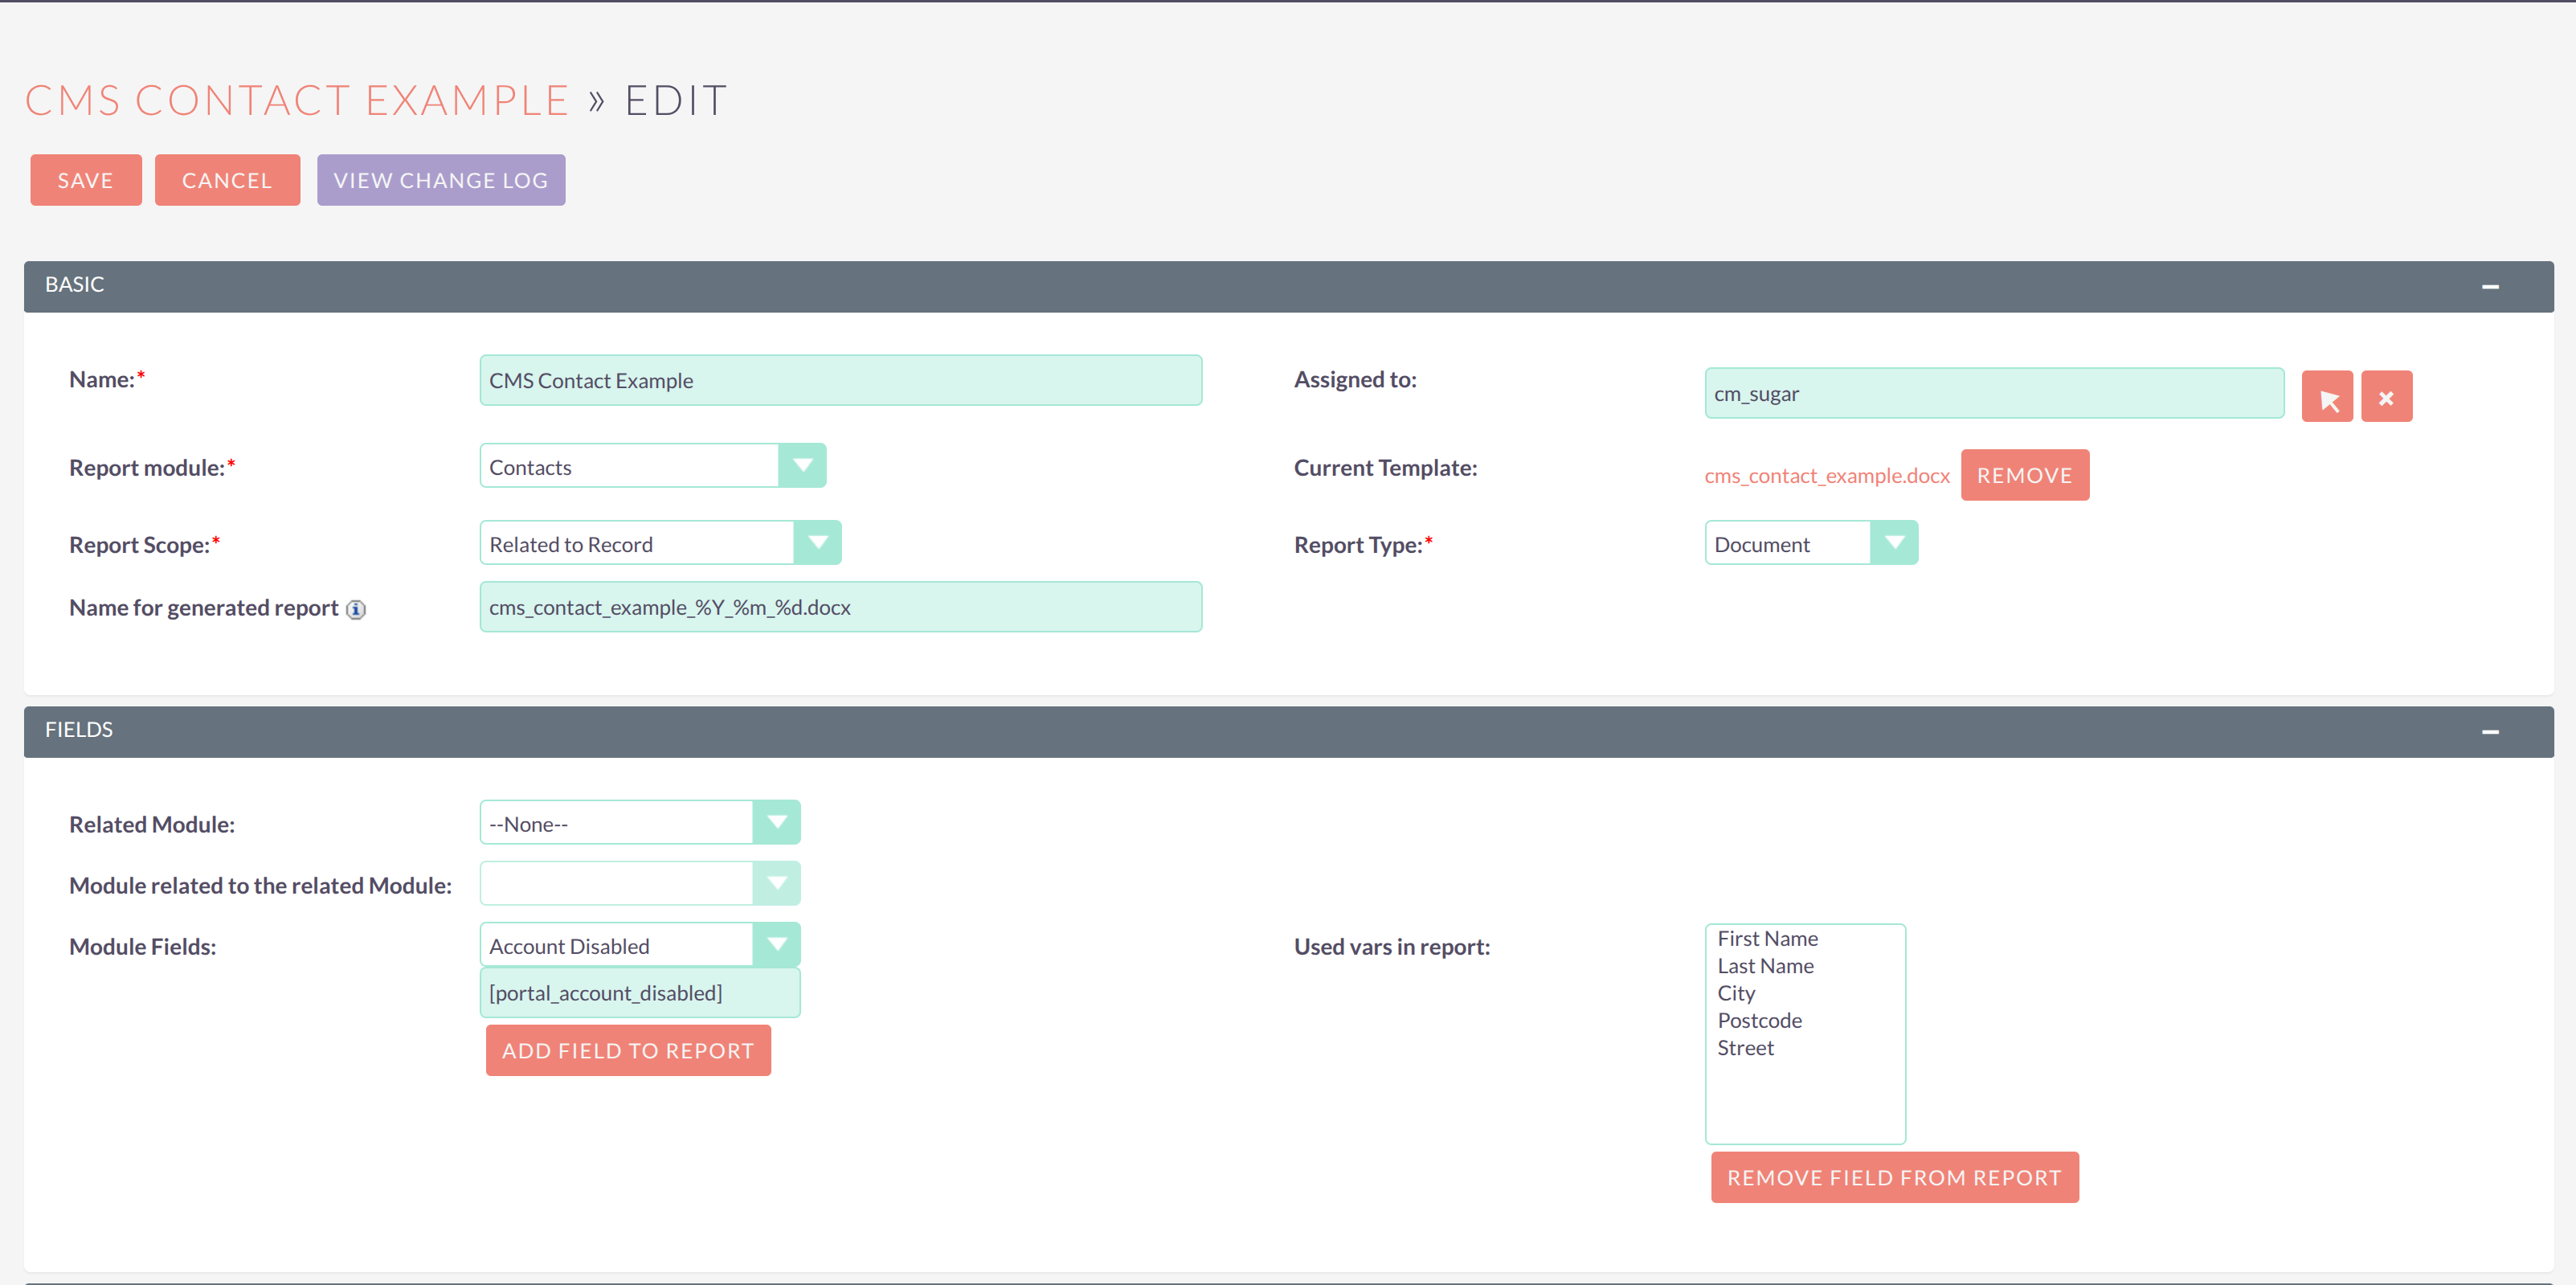Clear the assigned user with X icon

point(2385,397)
